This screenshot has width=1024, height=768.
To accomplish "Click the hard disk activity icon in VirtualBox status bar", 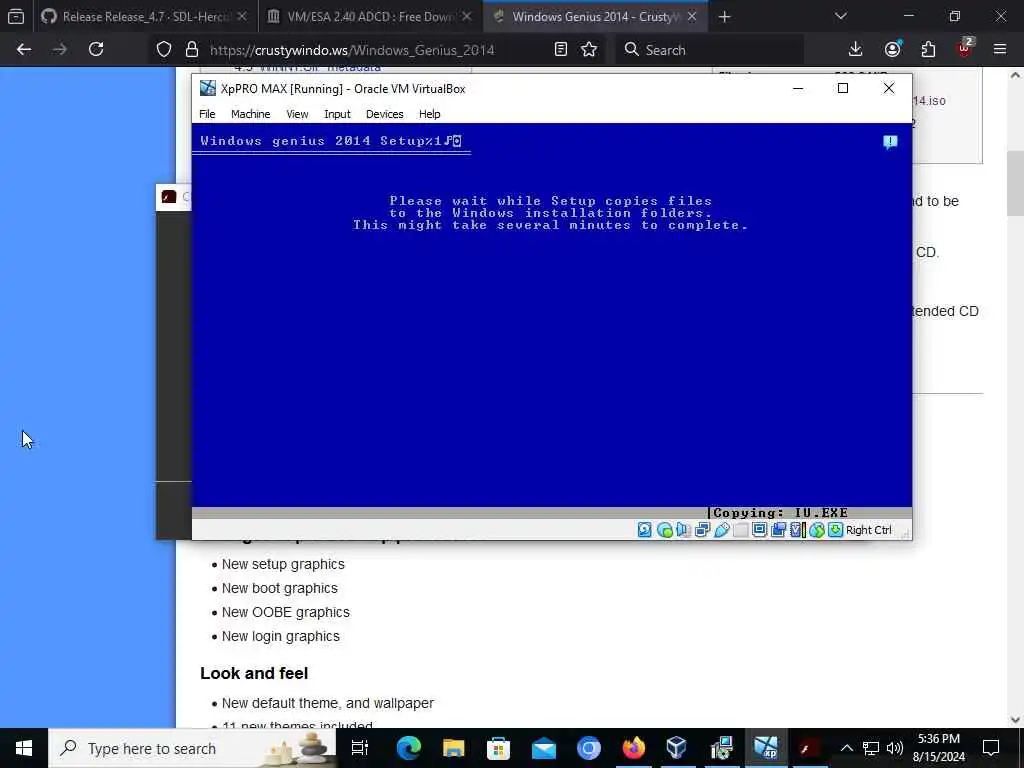I will point(645,530).
